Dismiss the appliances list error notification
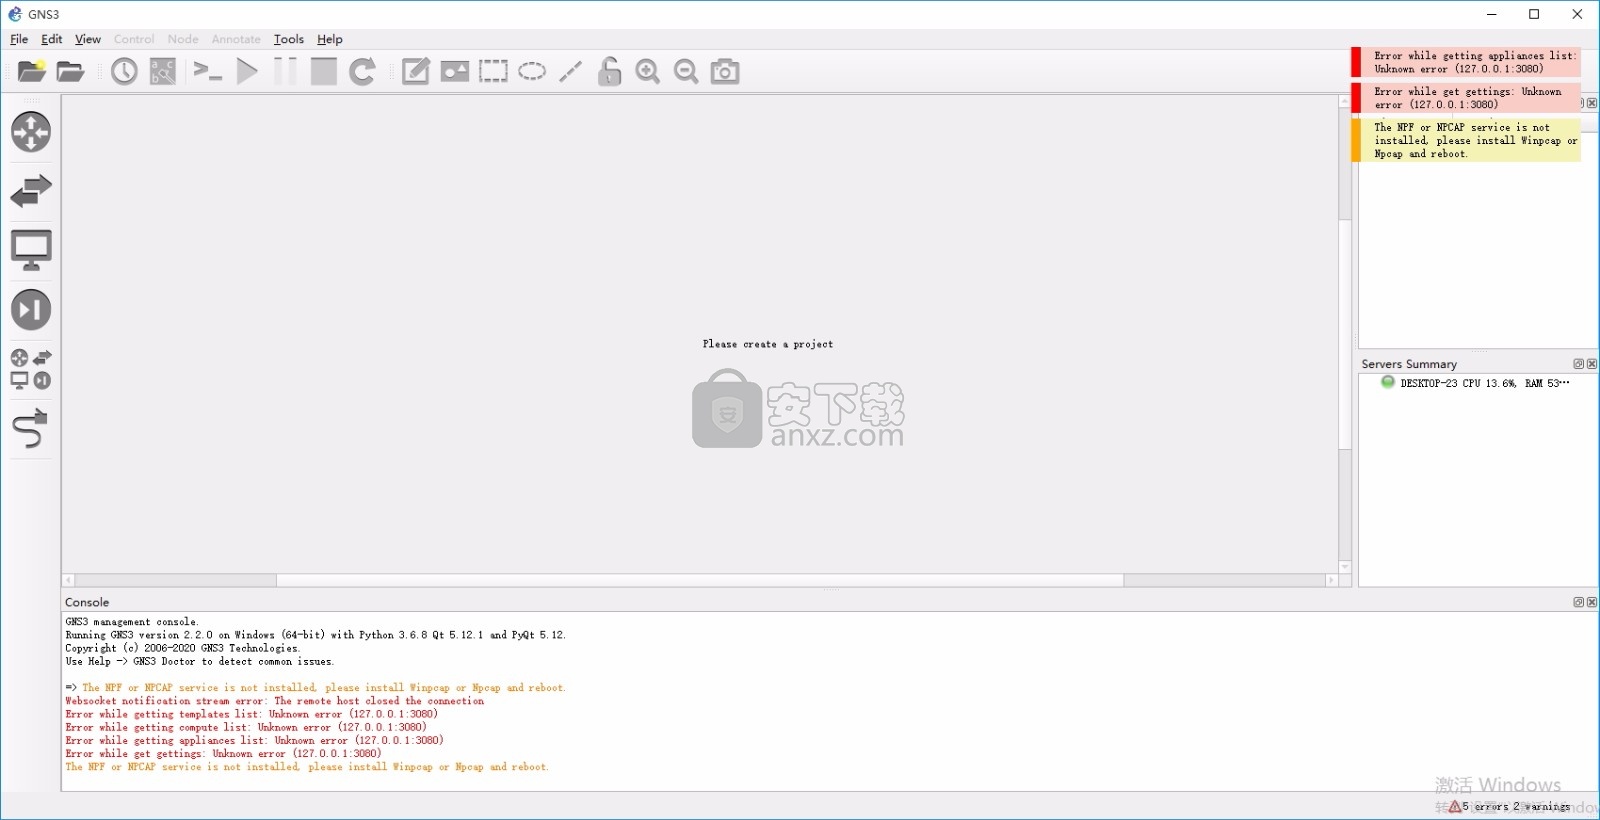The image size is (1600, 820). (x=1466, y=62)
